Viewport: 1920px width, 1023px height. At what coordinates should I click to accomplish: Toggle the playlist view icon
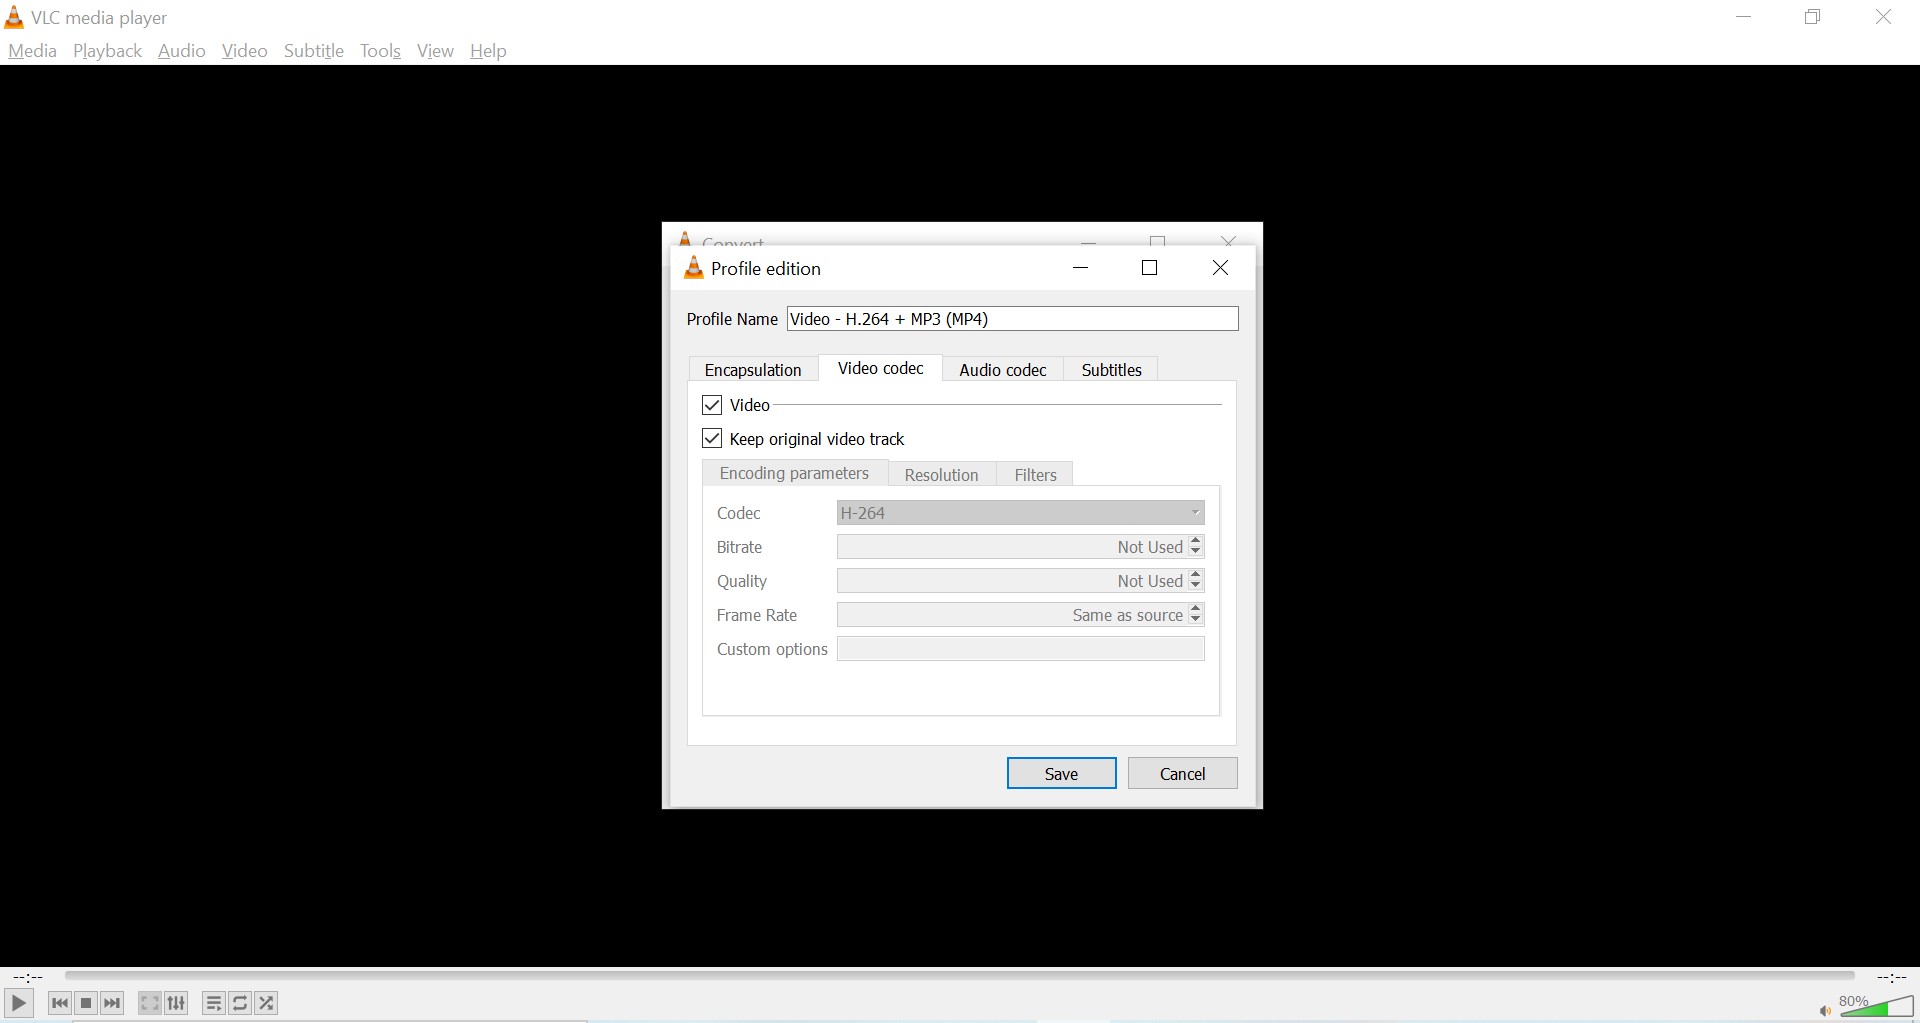click(214, 1003)
